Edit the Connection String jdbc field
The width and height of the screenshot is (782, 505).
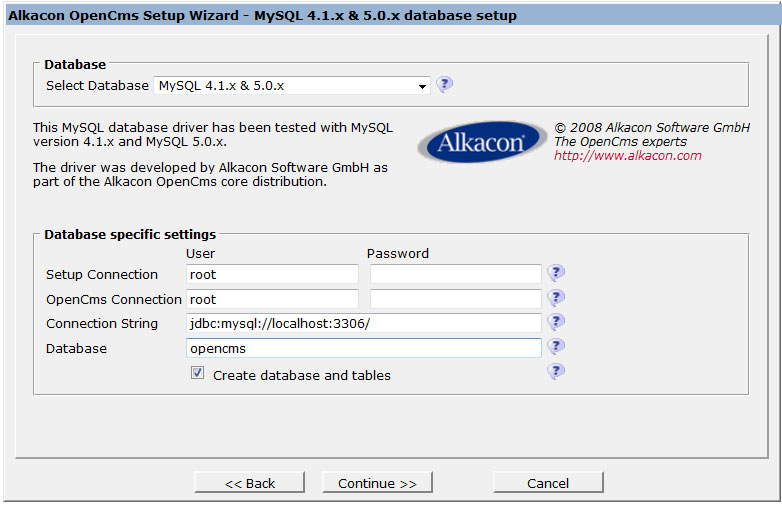[x=364, y=323]
